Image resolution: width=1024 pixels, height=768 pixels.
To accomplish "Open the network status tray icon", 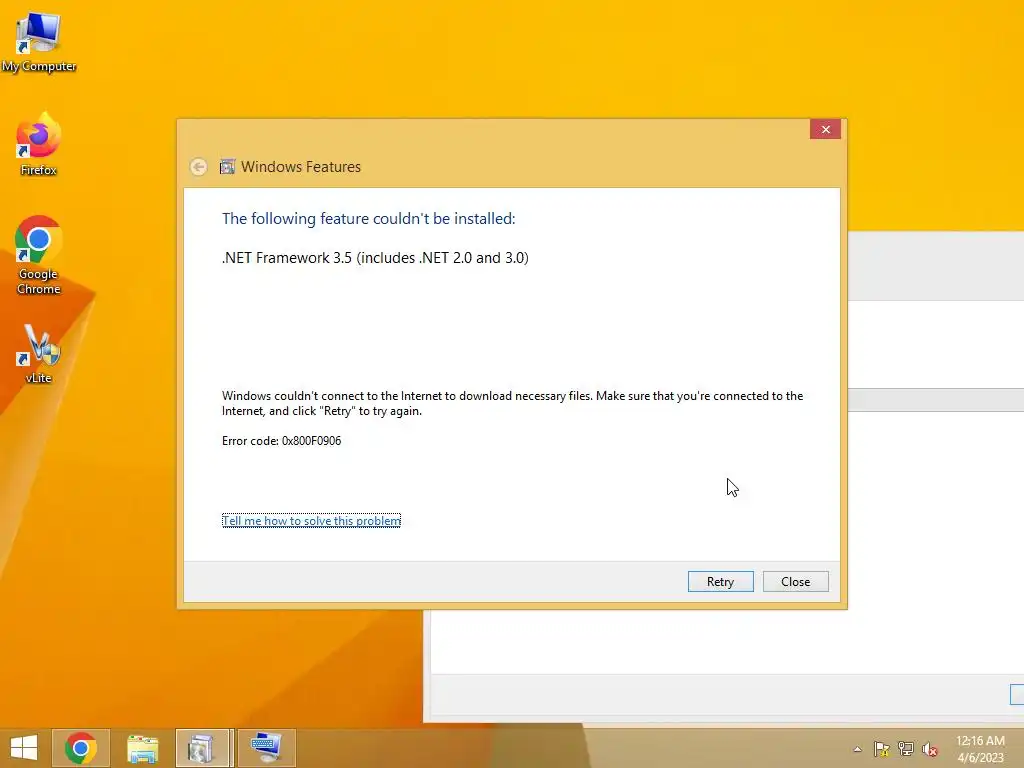I will 906,749.
